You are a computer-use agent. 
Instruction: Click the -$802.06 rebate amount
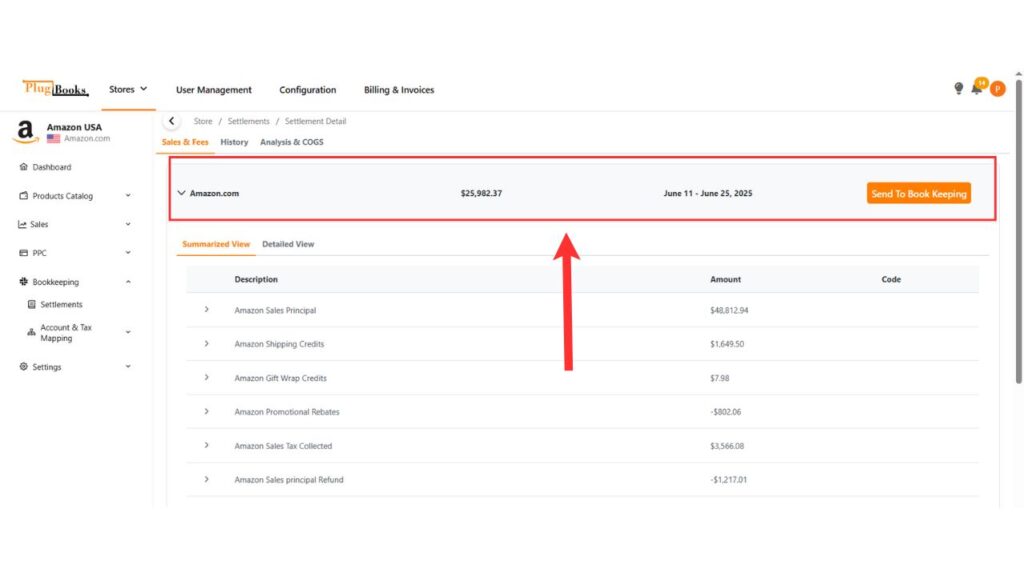[725, 412]
